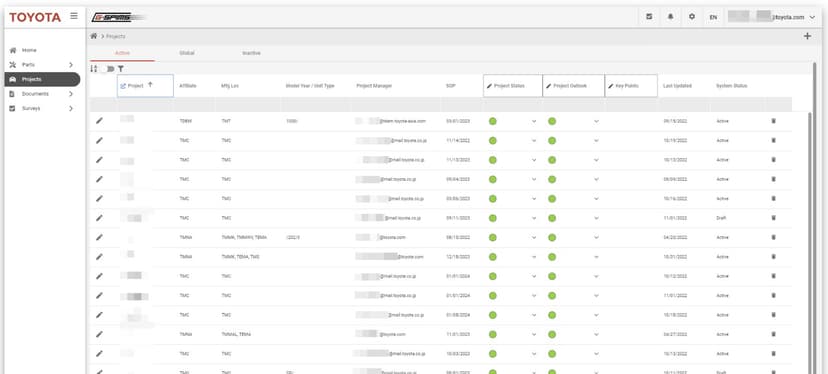Open settings gear in top bar
The width and height of the screenshot is (828, 374).
(692, 17)
